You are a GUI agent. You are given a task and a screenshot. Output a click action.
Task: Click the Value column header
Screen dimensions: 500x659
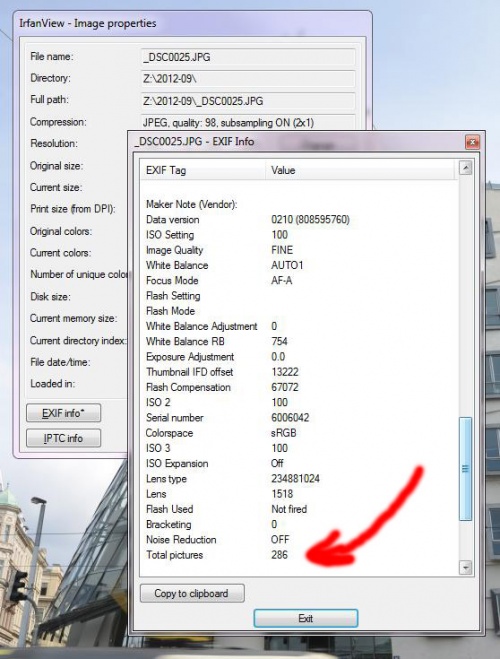(x=361, y=170)
